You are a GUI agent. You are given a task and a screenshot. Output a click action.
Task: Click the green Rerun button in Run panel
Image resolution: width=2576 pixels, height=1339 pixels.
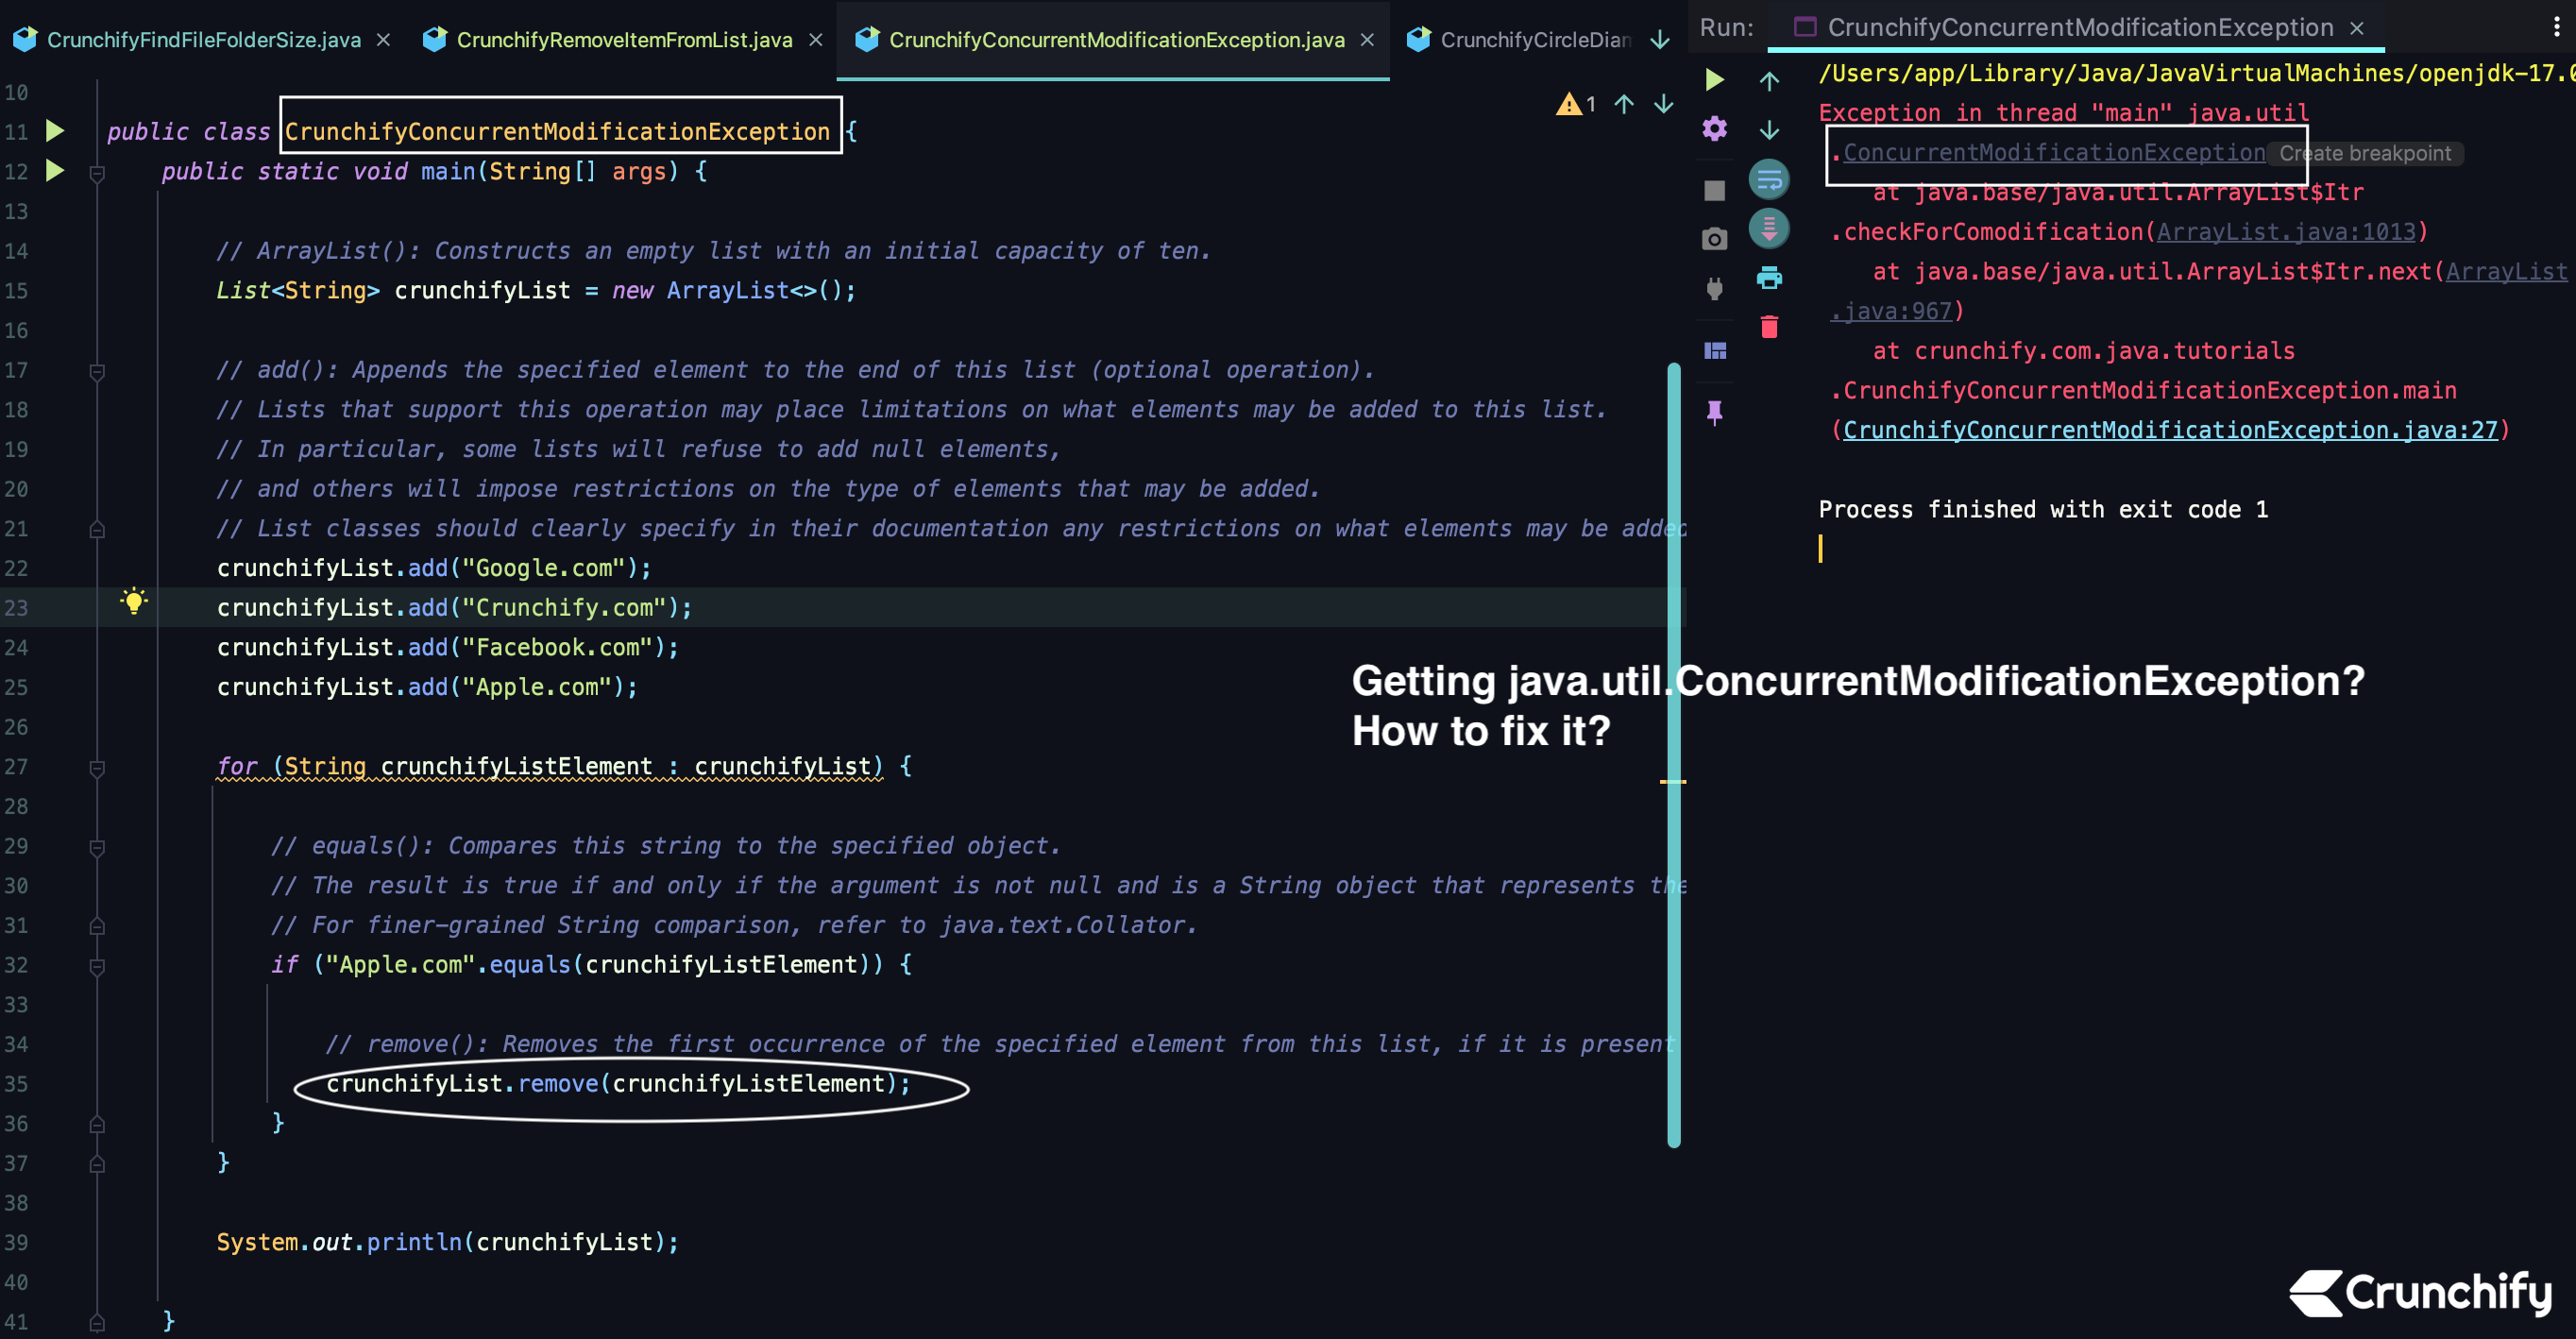pyautogui.click(x=1714, y=79)
